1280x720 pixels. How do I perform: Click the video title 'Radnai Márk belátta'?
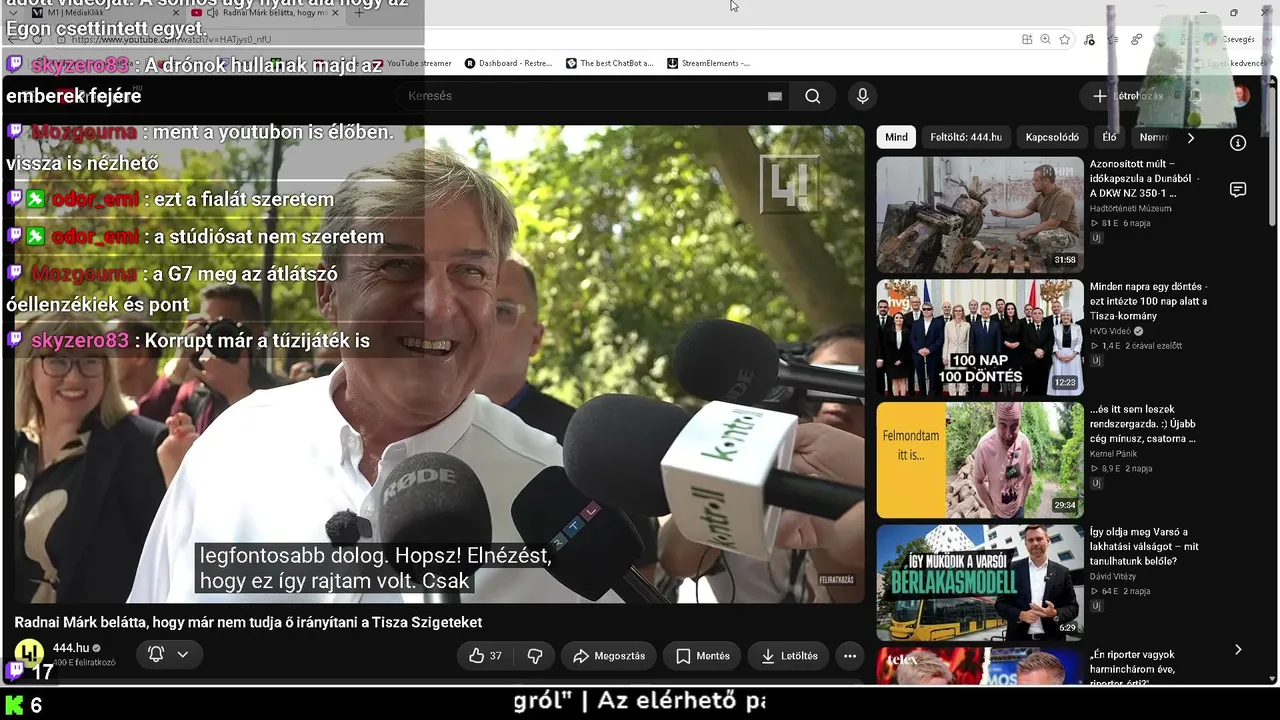(248, 622)
